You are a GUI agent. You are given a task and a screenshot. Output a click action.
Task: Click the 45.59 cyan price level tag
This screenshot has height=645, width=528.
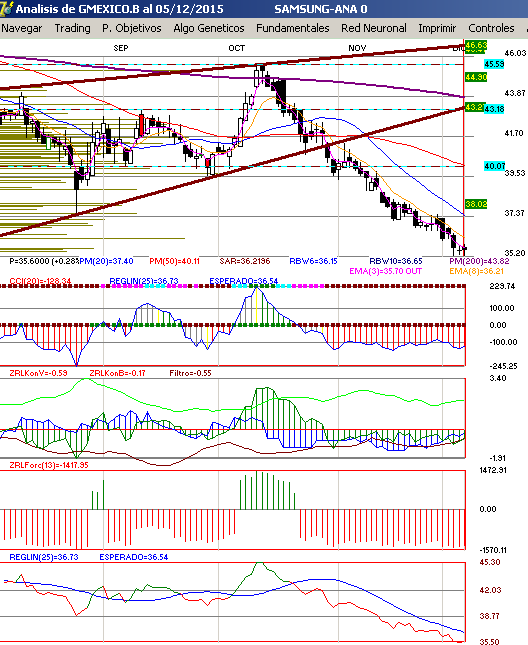pyautogui.click(x=494, y=64)
